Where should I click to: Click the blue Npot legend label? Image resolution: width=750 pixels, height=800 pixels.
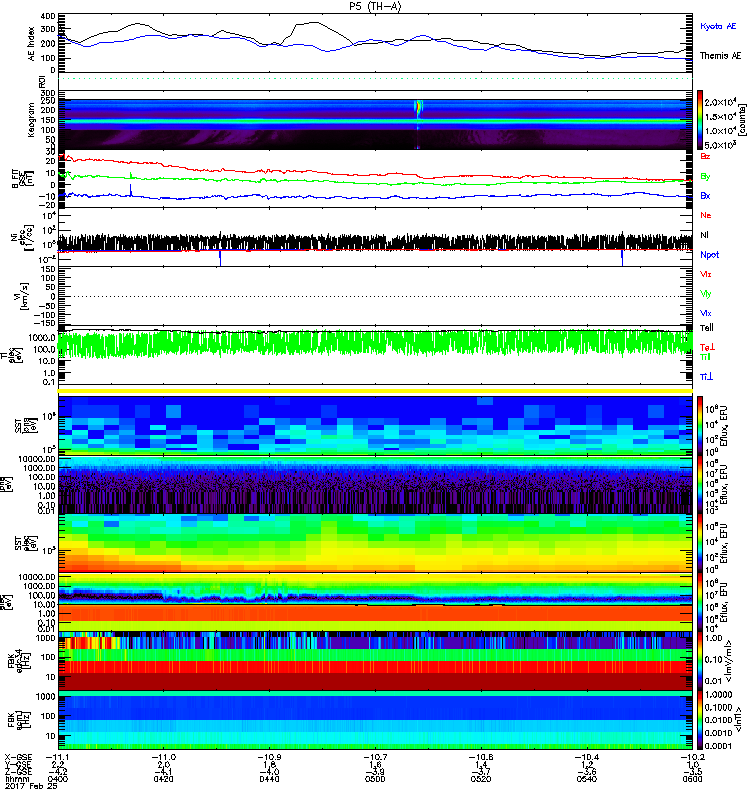pyautogui.click(x=709, y=255)
